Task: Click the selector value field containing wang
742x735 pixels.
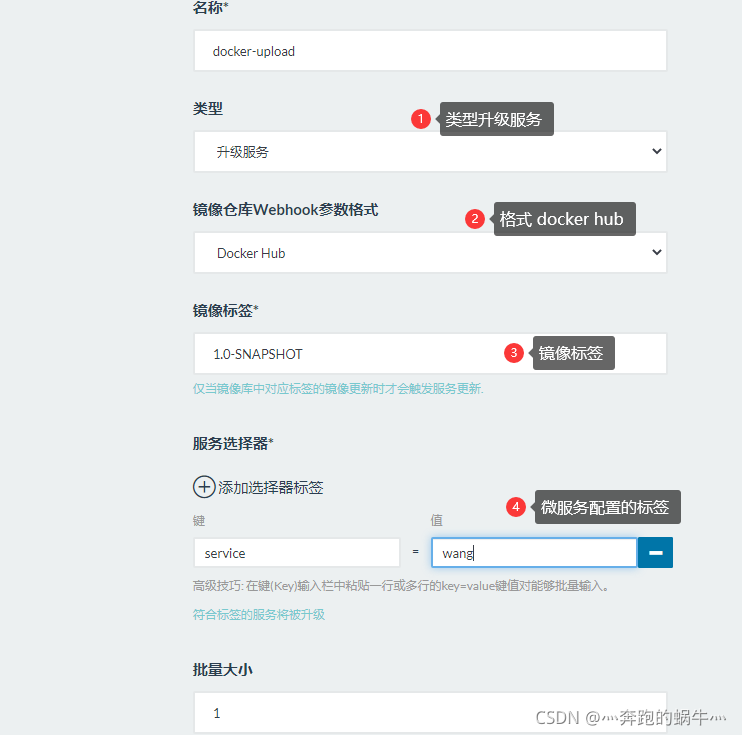Action: click(x=534, y=552)
